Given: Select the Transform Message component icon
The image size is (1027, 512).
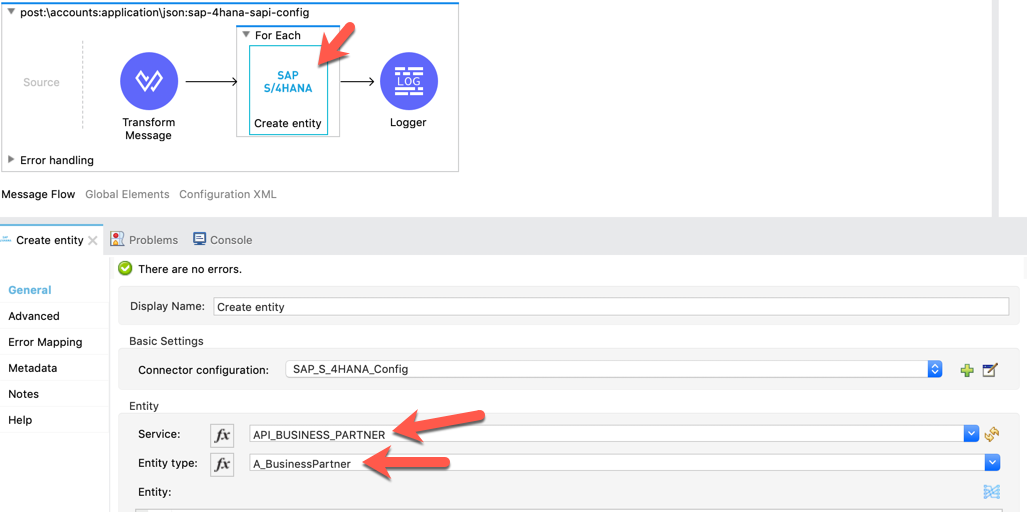Looking at the screenshot, I should click(149, 82).
